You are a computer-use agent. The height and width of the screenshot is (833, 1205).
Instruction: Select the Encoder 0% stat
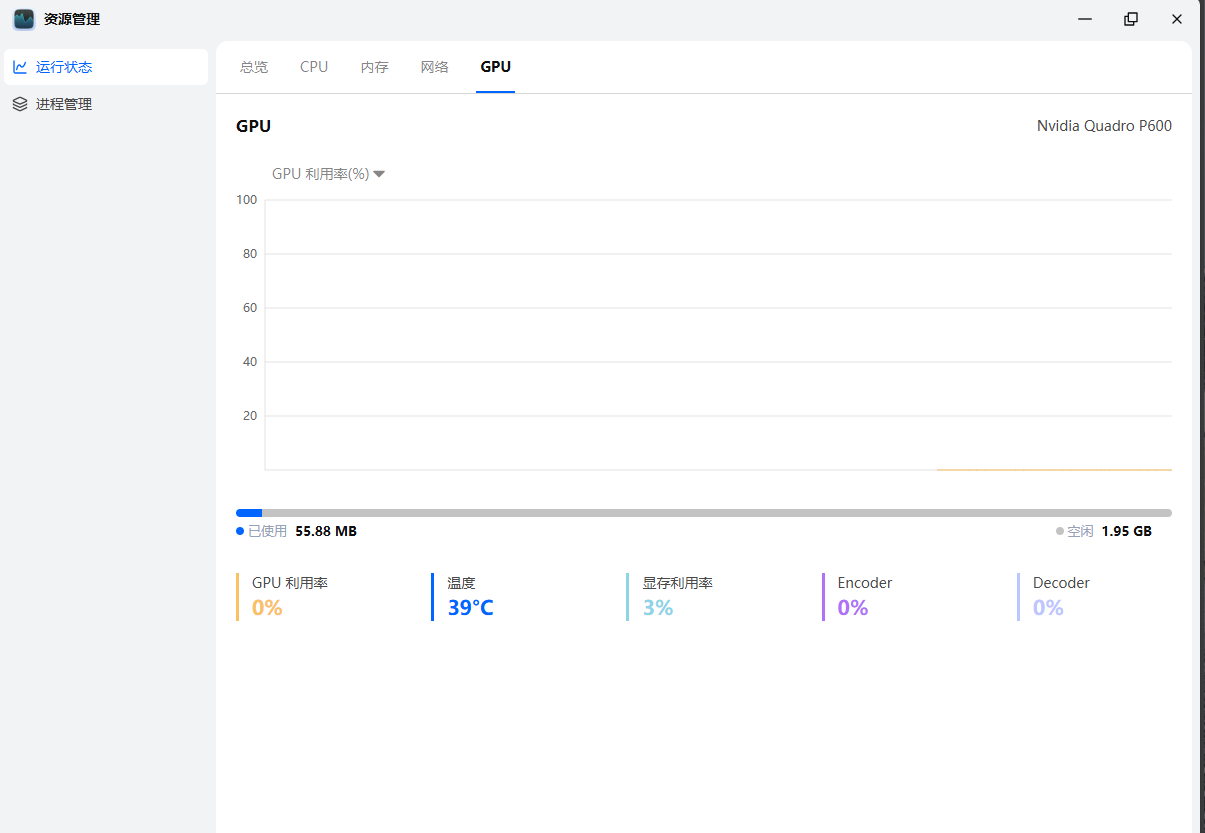[x=864, y=597]
